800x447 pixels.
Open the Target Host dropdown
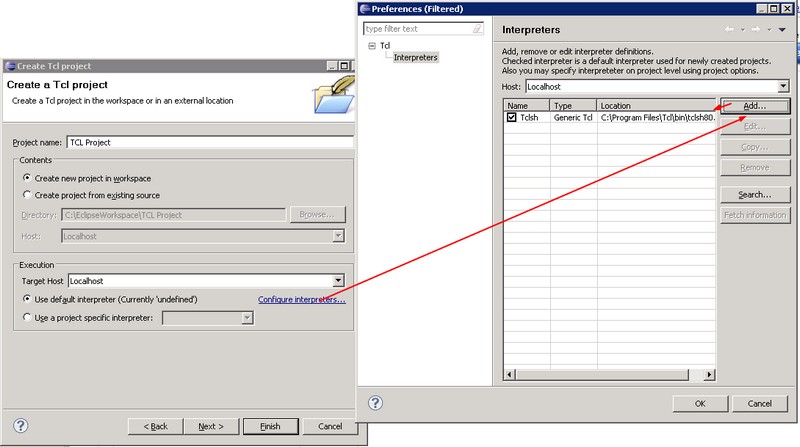click(x=339, y=282)
